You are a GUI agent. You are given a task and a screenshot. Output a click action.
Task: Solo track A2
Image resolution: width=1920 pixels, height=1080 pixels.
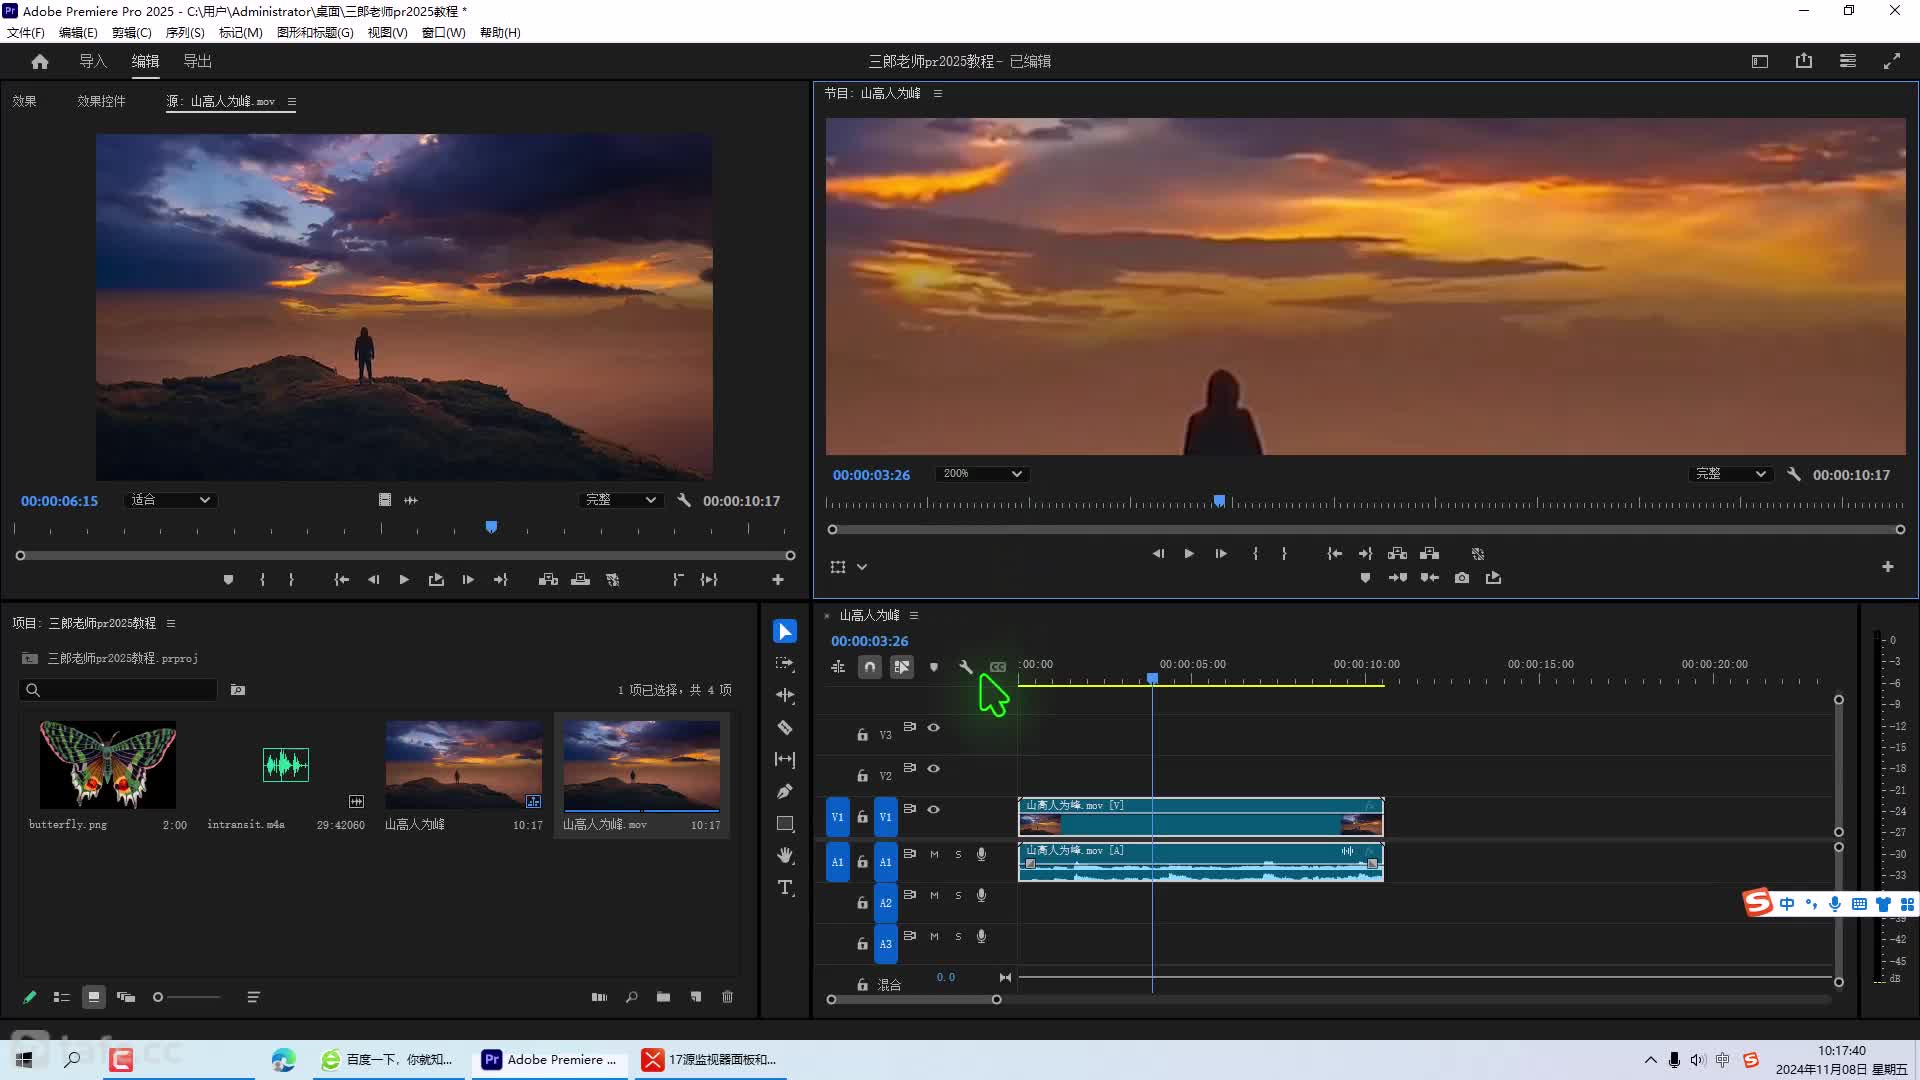[958, 896]
